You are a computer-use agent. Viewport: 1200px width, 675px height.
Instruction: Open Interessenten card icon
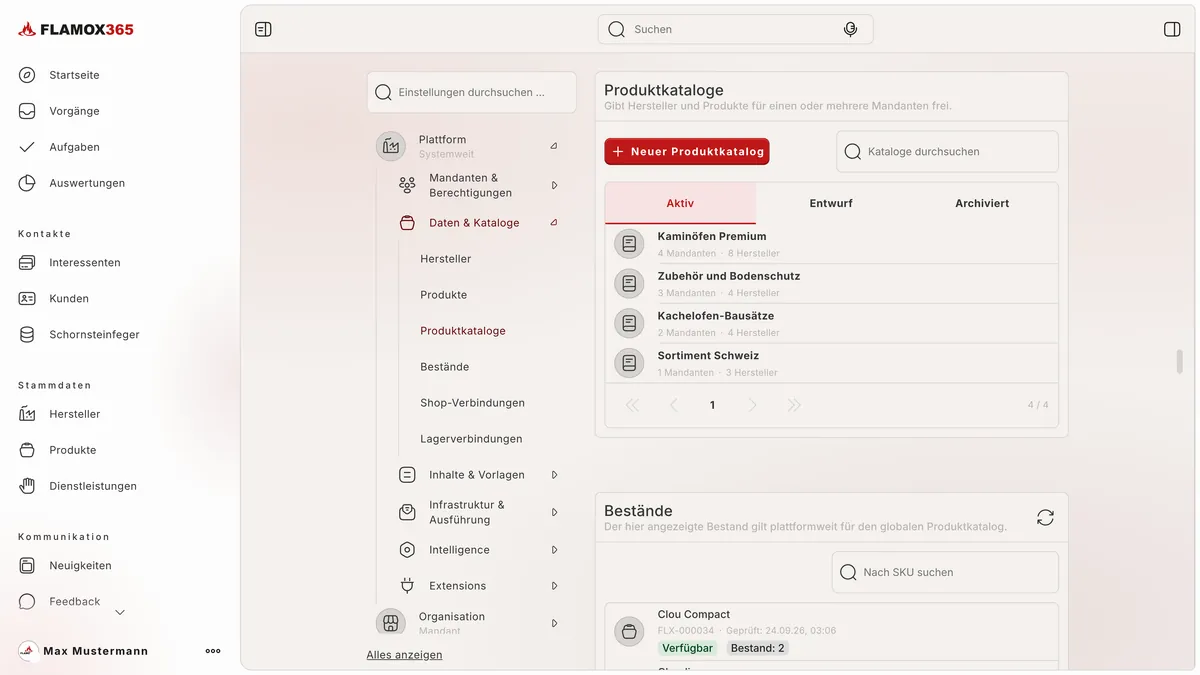[x=27, y=263]
